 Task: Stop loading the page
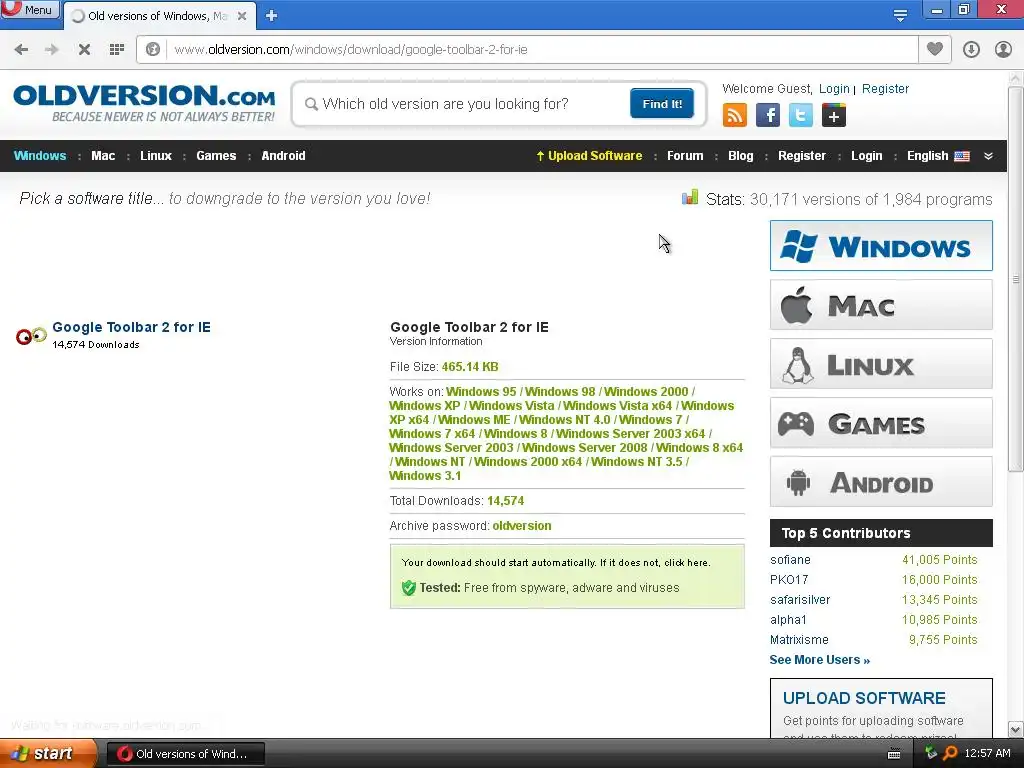(x=84, y=50)
